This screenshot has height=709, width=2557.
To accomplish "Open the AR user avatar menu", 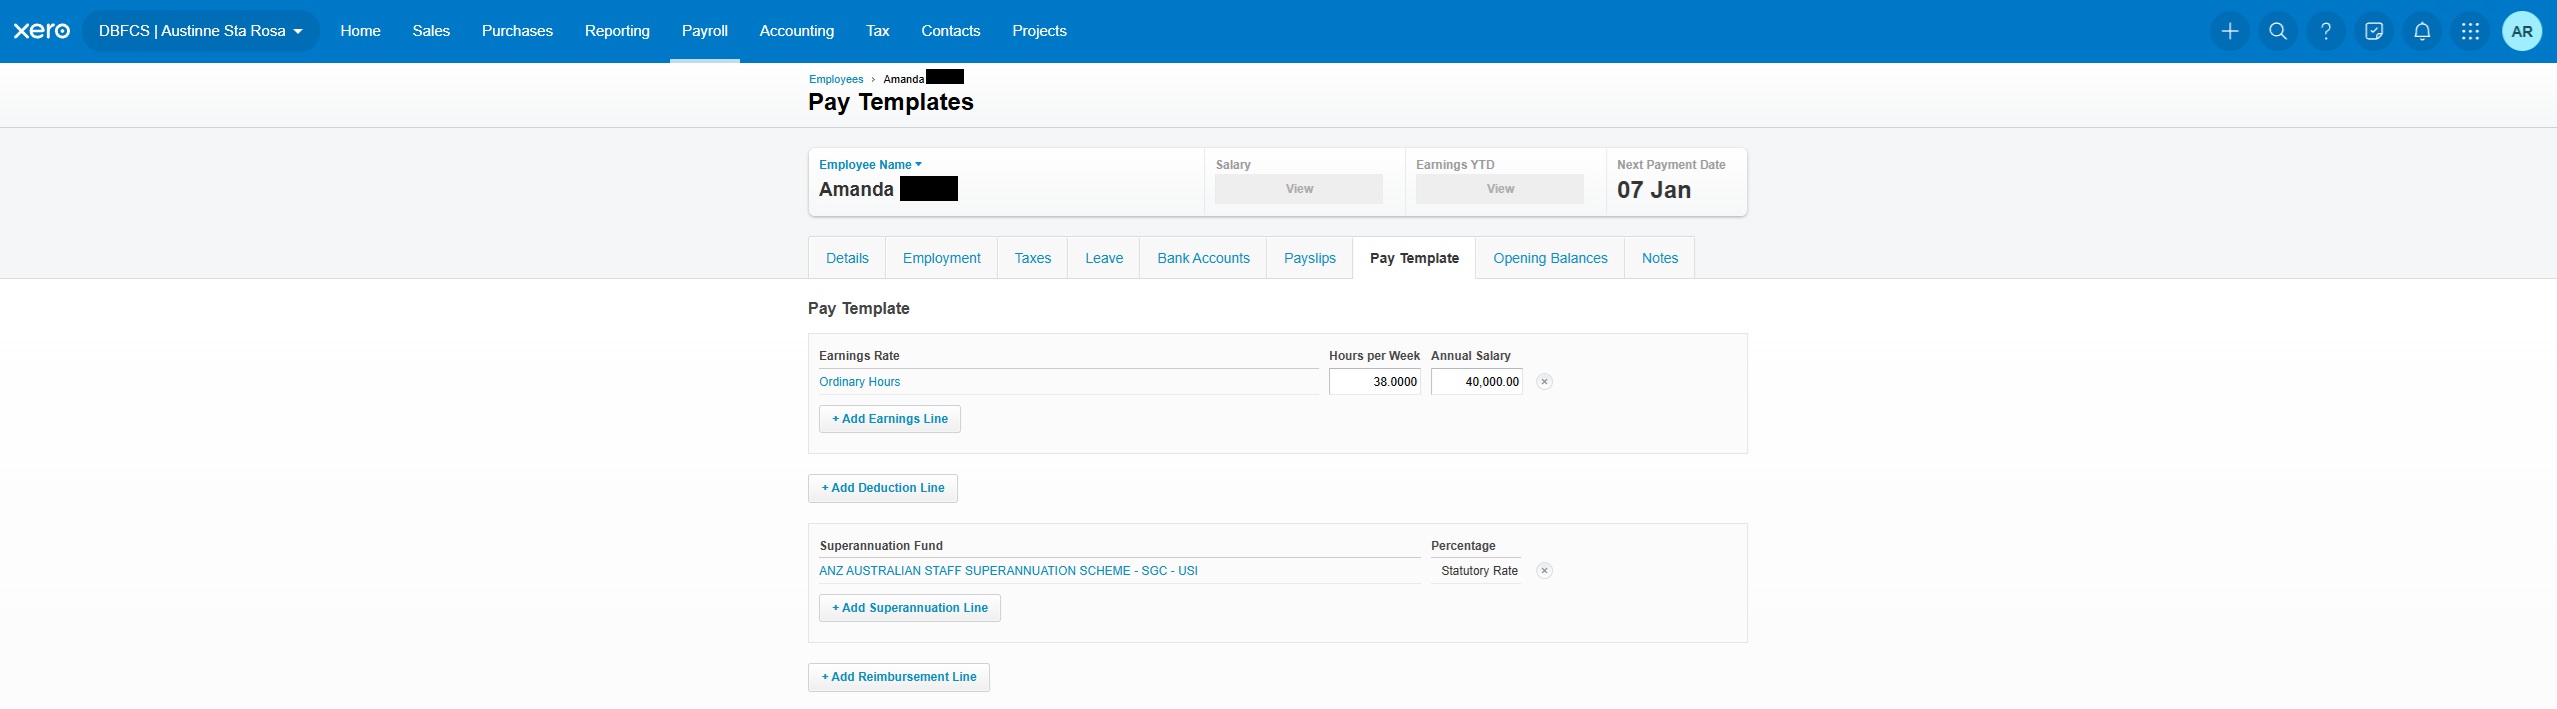I will (2522, 31).
